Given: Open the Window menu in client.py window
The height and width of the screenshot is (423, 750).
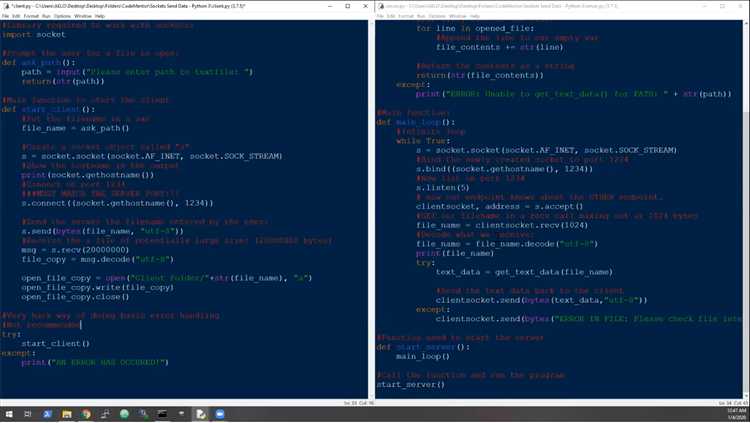Looking at the screenshot, I should coord(83,16).
